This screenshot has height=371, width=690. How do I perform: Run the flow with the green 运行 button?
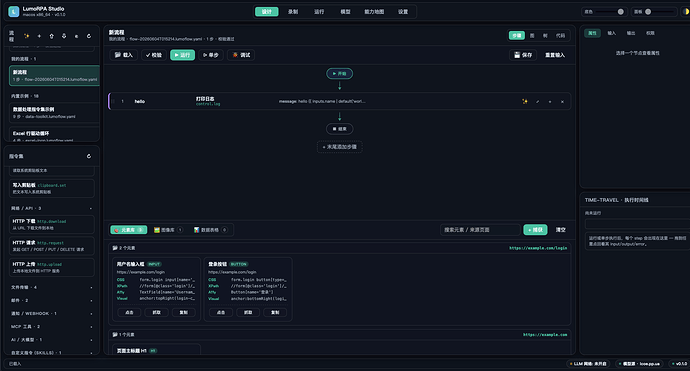[x=182, y=55]
